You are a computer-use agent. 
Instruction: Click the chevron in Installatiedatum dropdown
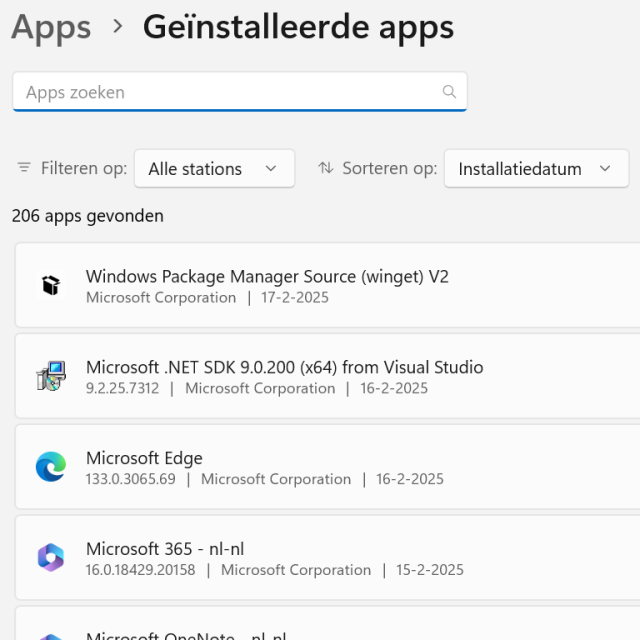[605, 169]
